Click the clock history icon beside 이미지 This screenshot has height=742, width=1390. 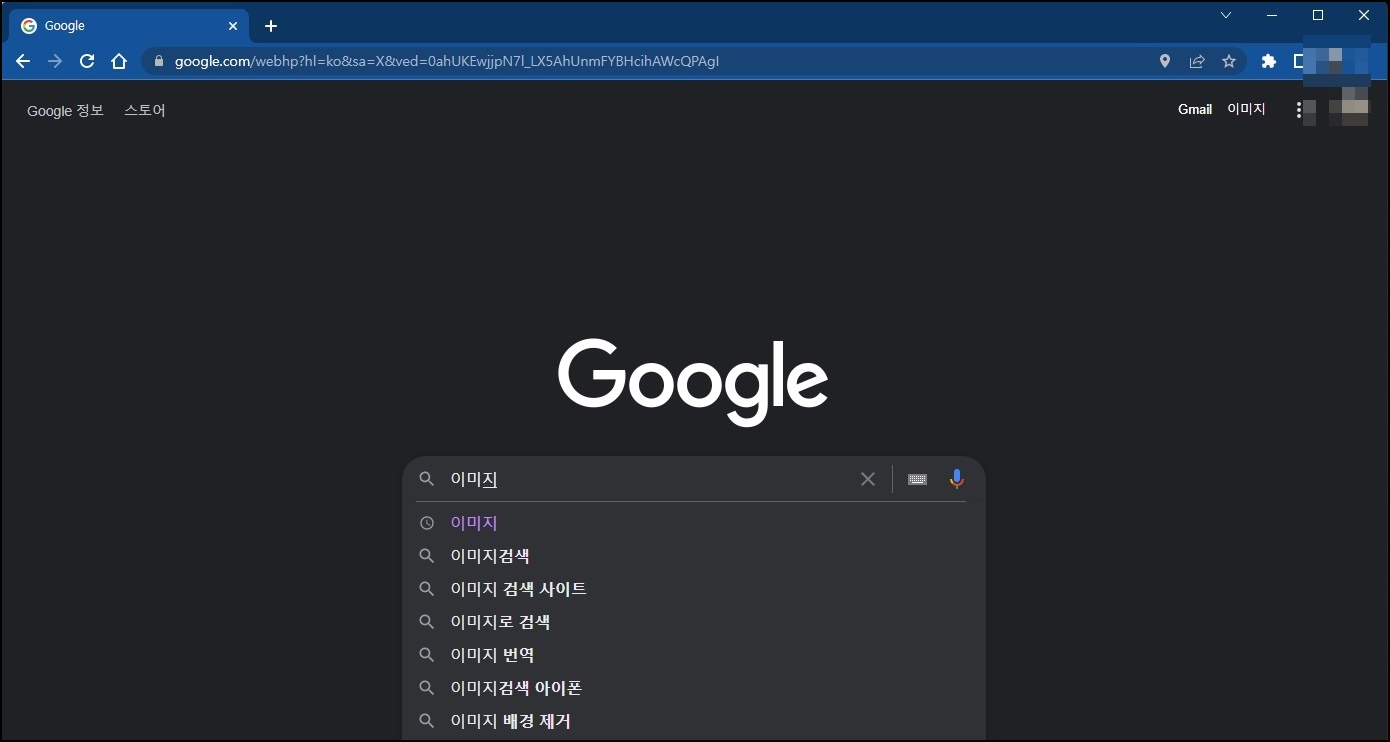click(427, 523)
